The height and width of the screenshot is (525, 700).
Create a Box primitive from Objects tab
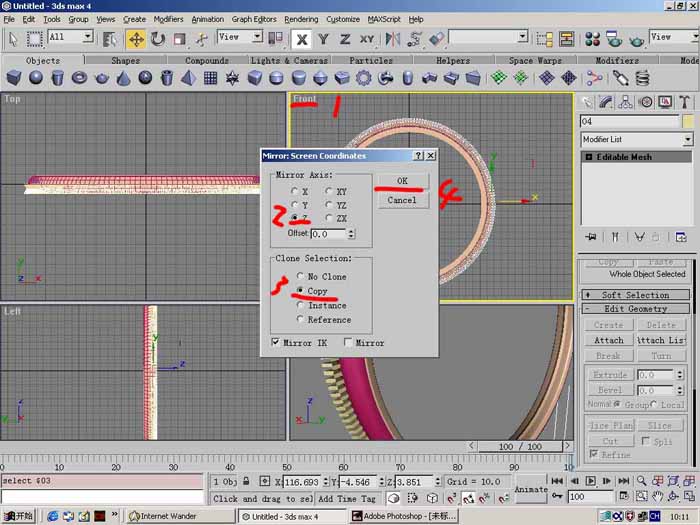tap(14, 78)
